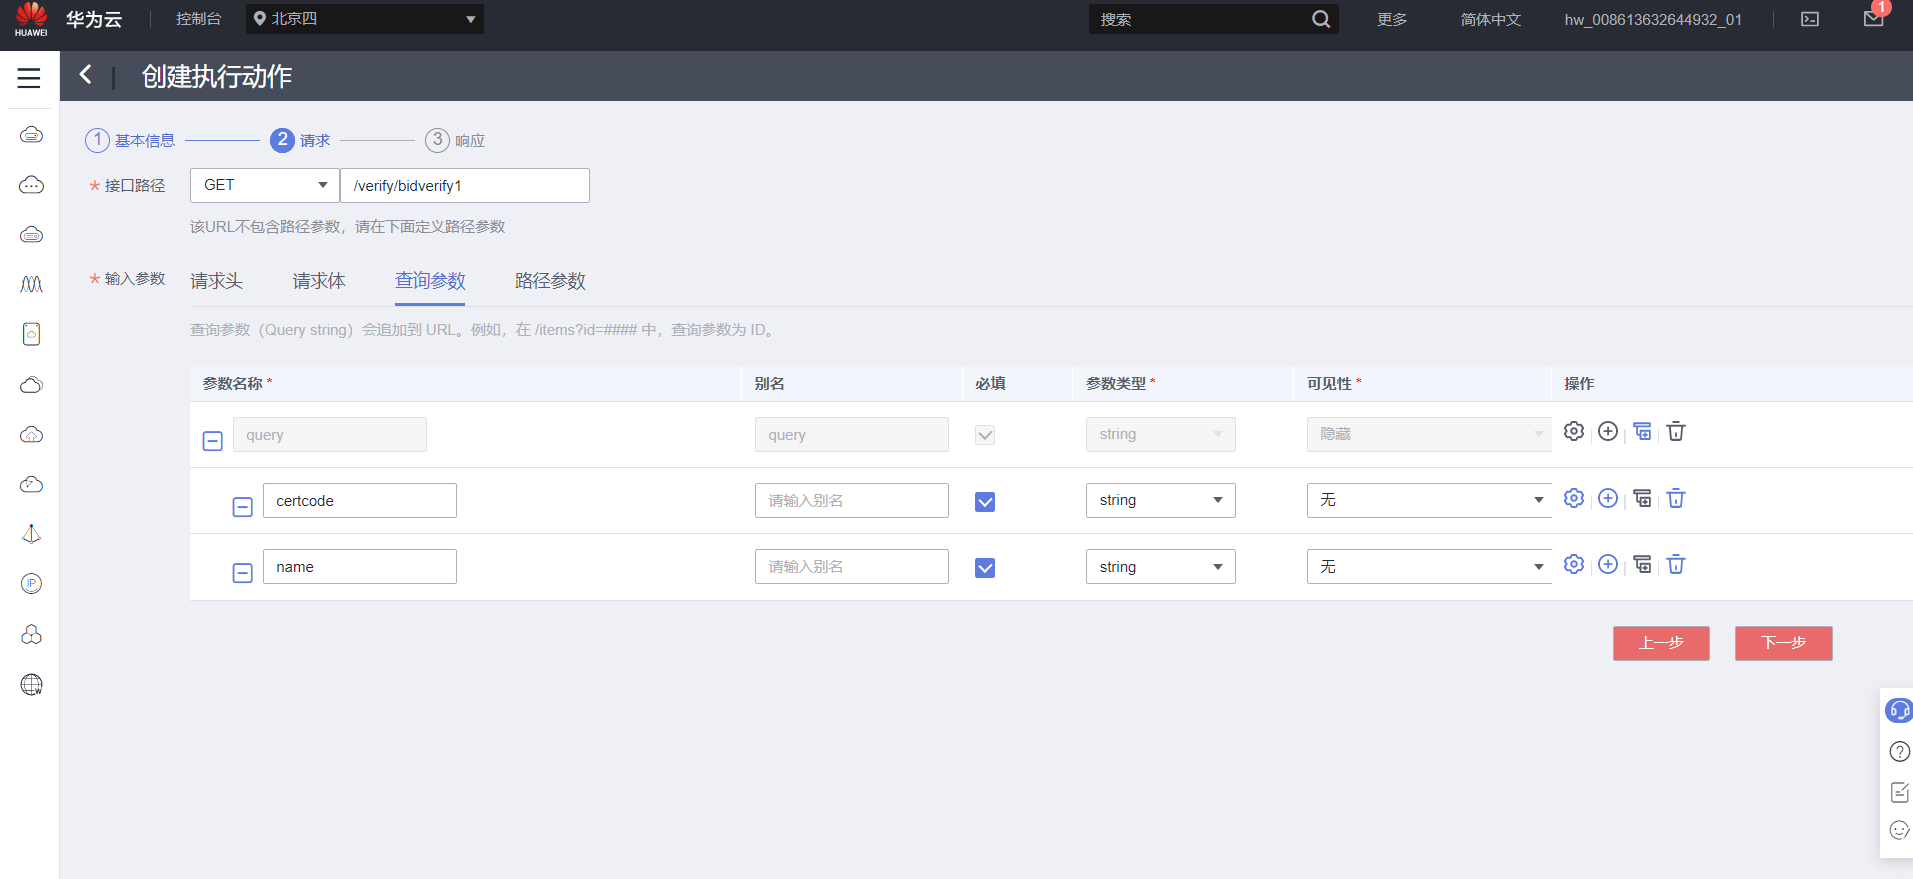This screenshot has width=1913, height=879.
Task: Open the visibility dropdown for name
Action: click(x=1429, y=567)
